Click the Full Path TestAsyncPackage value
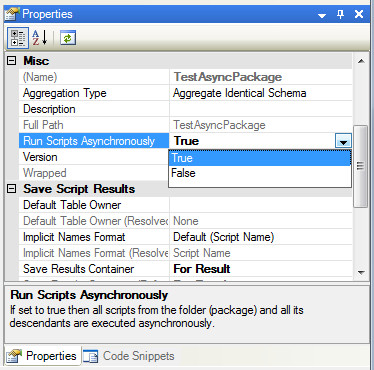This screenshot has height=370, width=374. point(261,125)
